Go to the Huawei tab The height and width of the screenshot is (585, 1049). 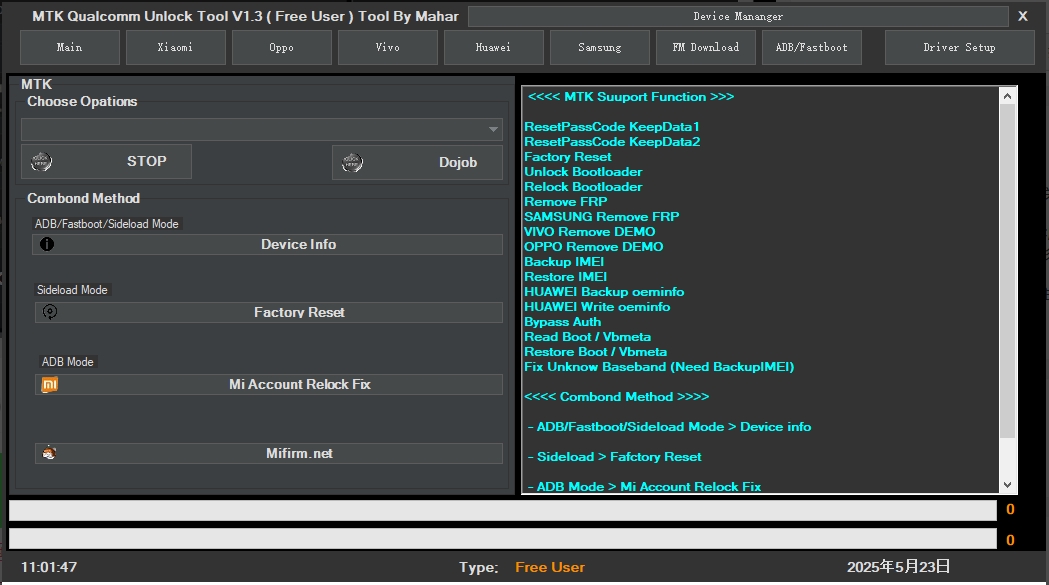pyautogui.click(x=493, y=48)
